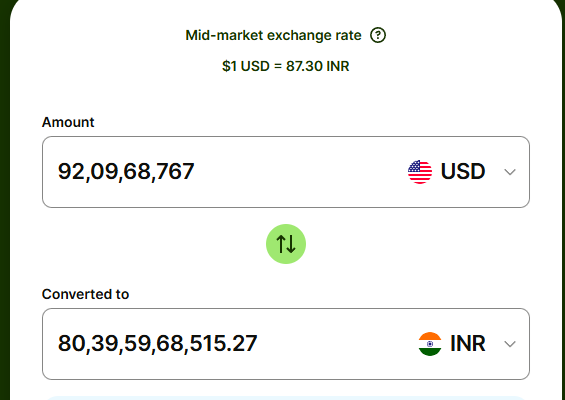Click the India flag icon

click(x=430, y=344)
